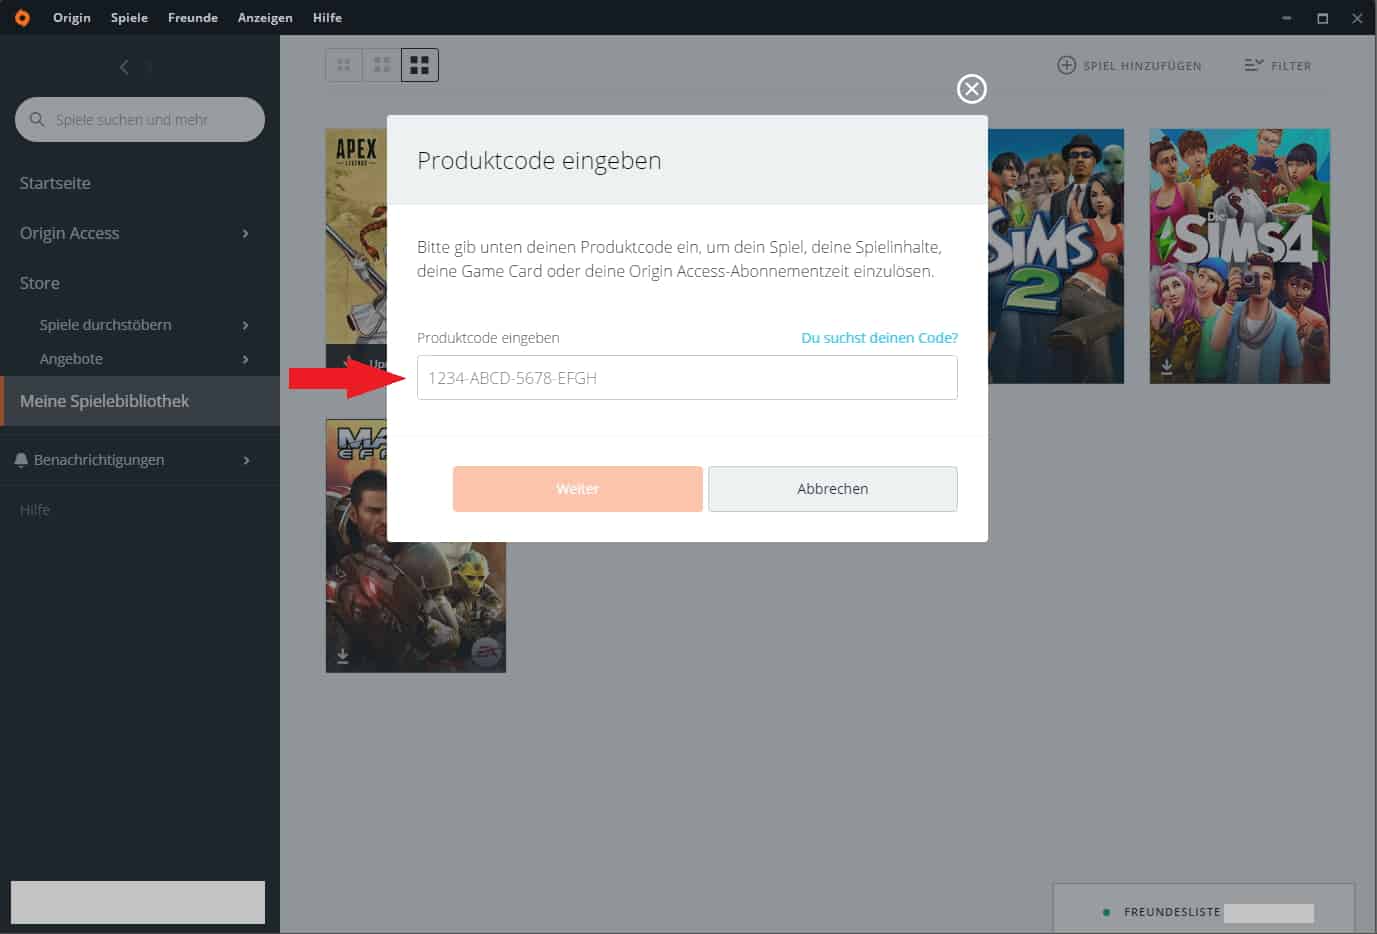Click the Origin logo icon

pyautogui.click(x=22, y=18)
